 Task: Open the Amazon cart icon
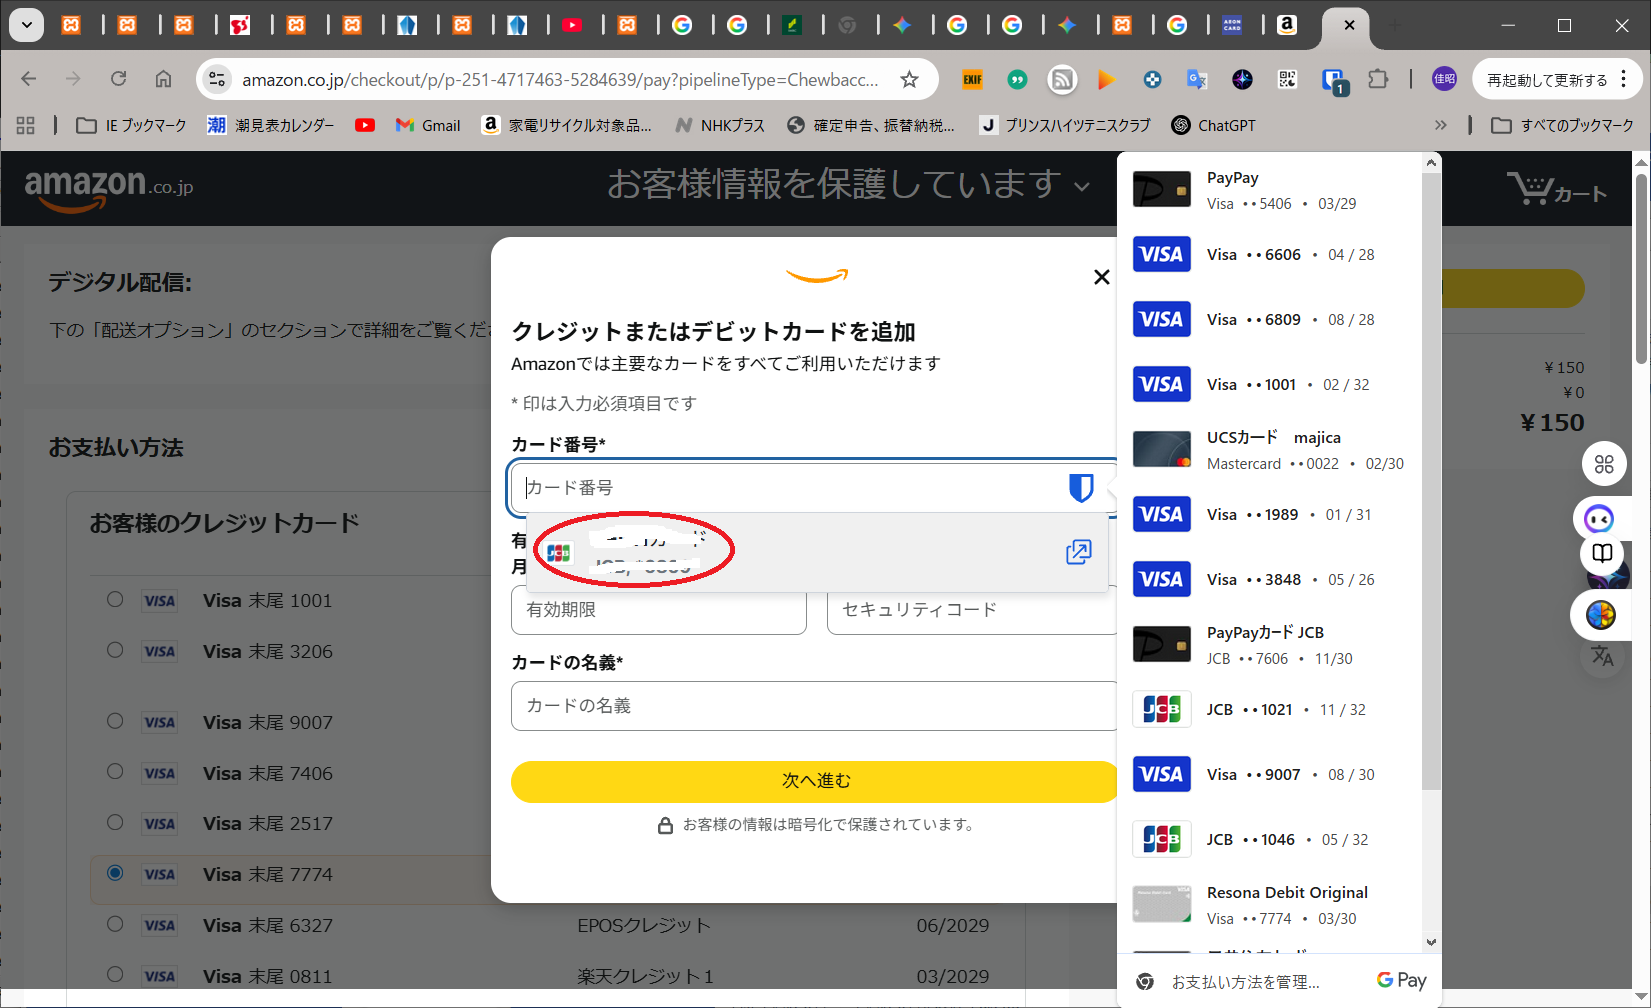[1556, 189]
